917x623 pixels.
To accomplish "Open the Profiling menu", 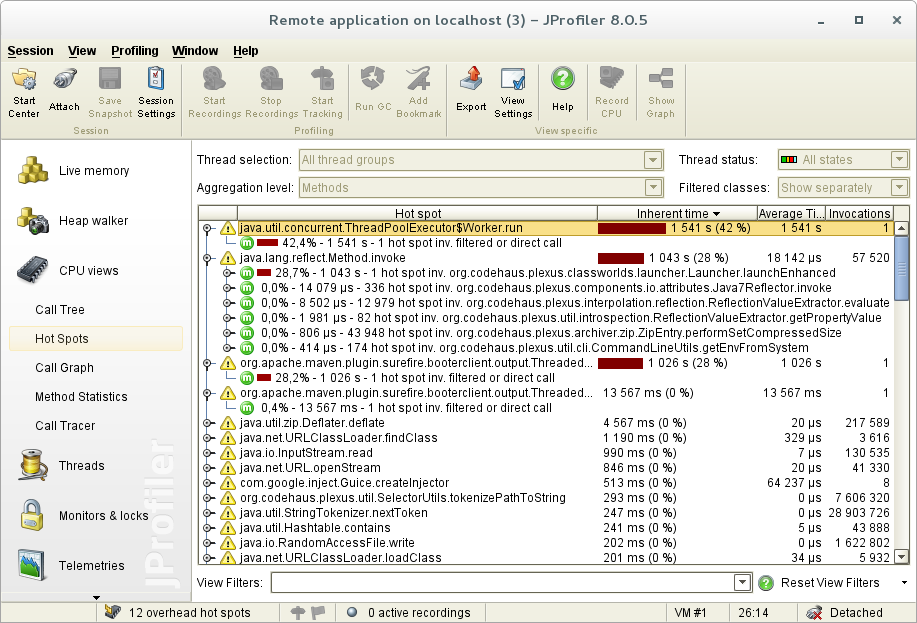I will coord(135,51).
